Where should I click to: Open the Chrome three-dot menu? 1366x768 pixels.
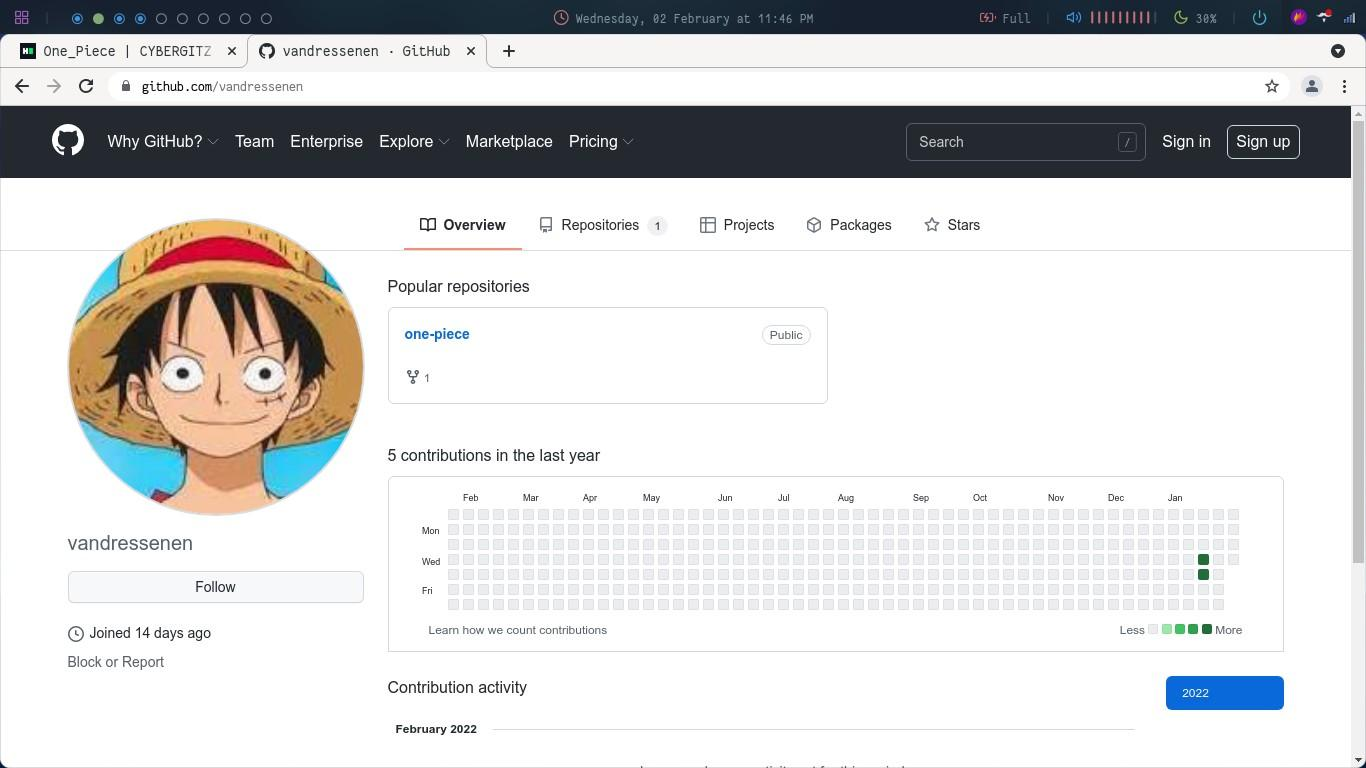click(x=1345, y=87)
